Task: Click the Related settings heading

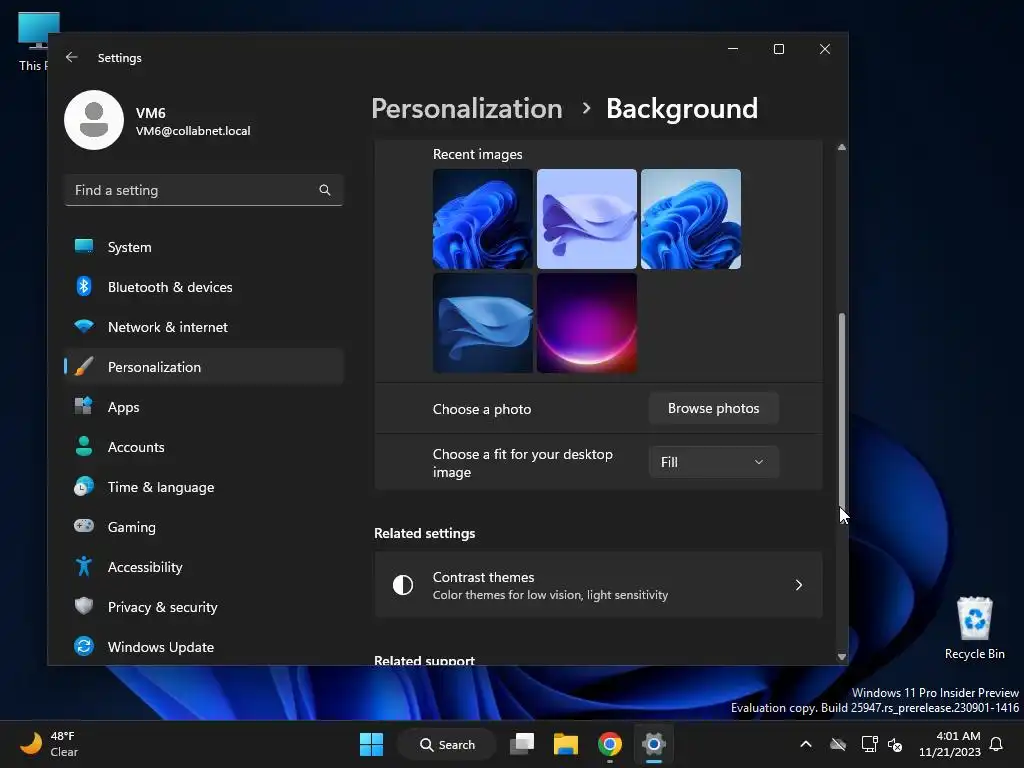Action: pos(424,534)
